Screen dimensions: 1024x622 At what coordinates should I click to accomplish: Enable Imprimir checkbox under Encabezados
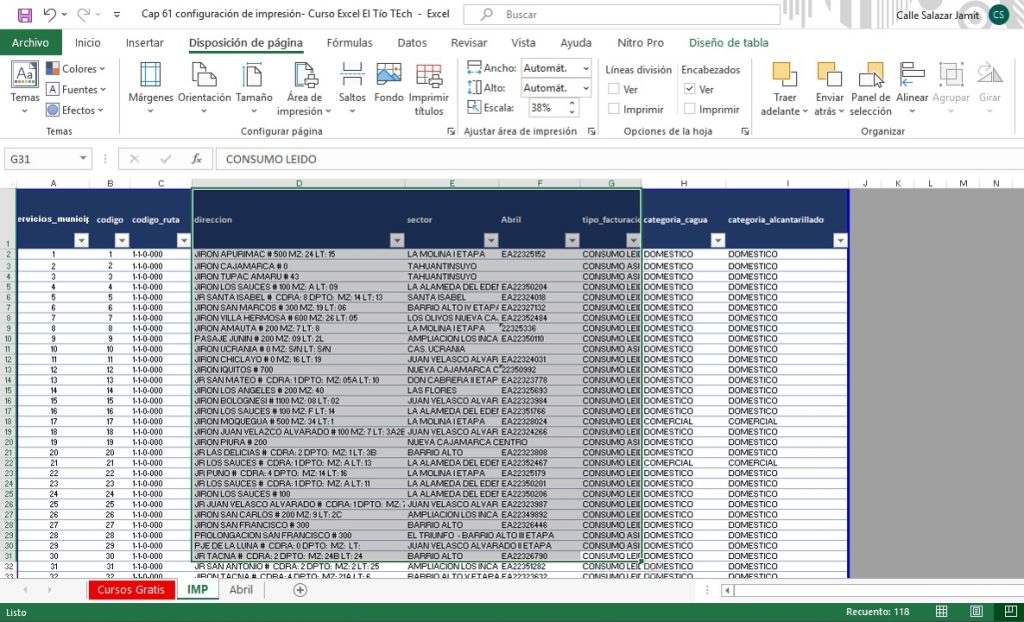(x=690, y=109)
